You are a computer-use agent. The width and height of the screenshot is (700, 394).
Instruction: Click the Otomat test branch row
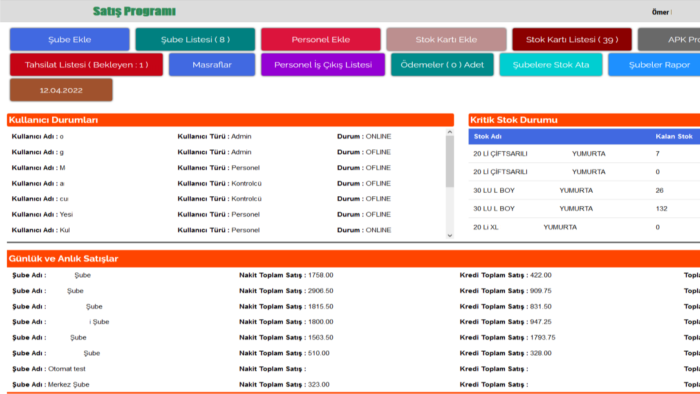pyautogui.click(x=354, y=369)
